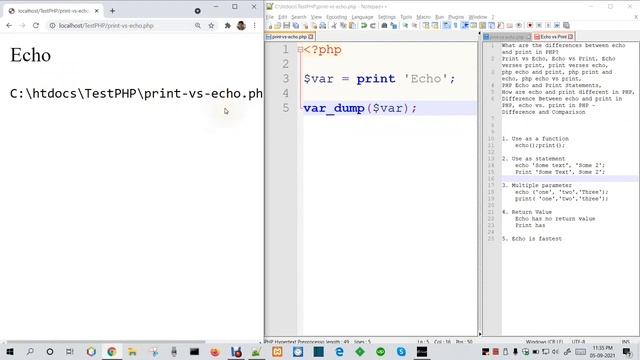Open the Language menu in Notepad++
This screenshot has height=360, width=640.
click(362, 17)
